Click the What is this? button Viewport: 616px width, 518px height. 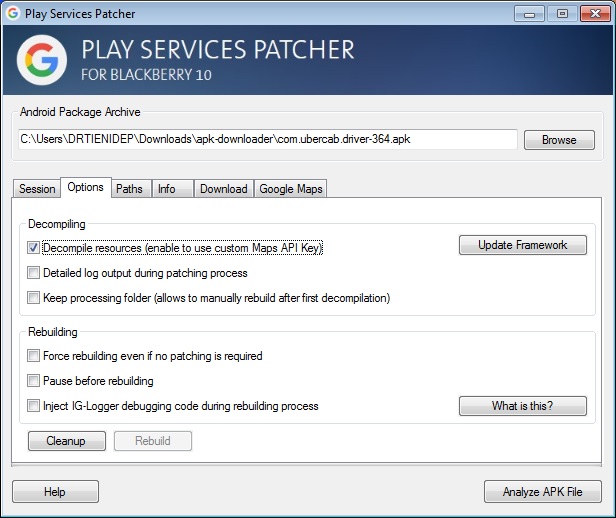coord(522,406)
